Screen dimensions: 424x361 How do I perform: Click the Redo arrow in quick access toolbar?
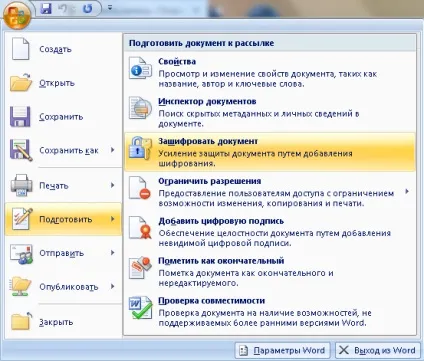[x=87, y=8]
